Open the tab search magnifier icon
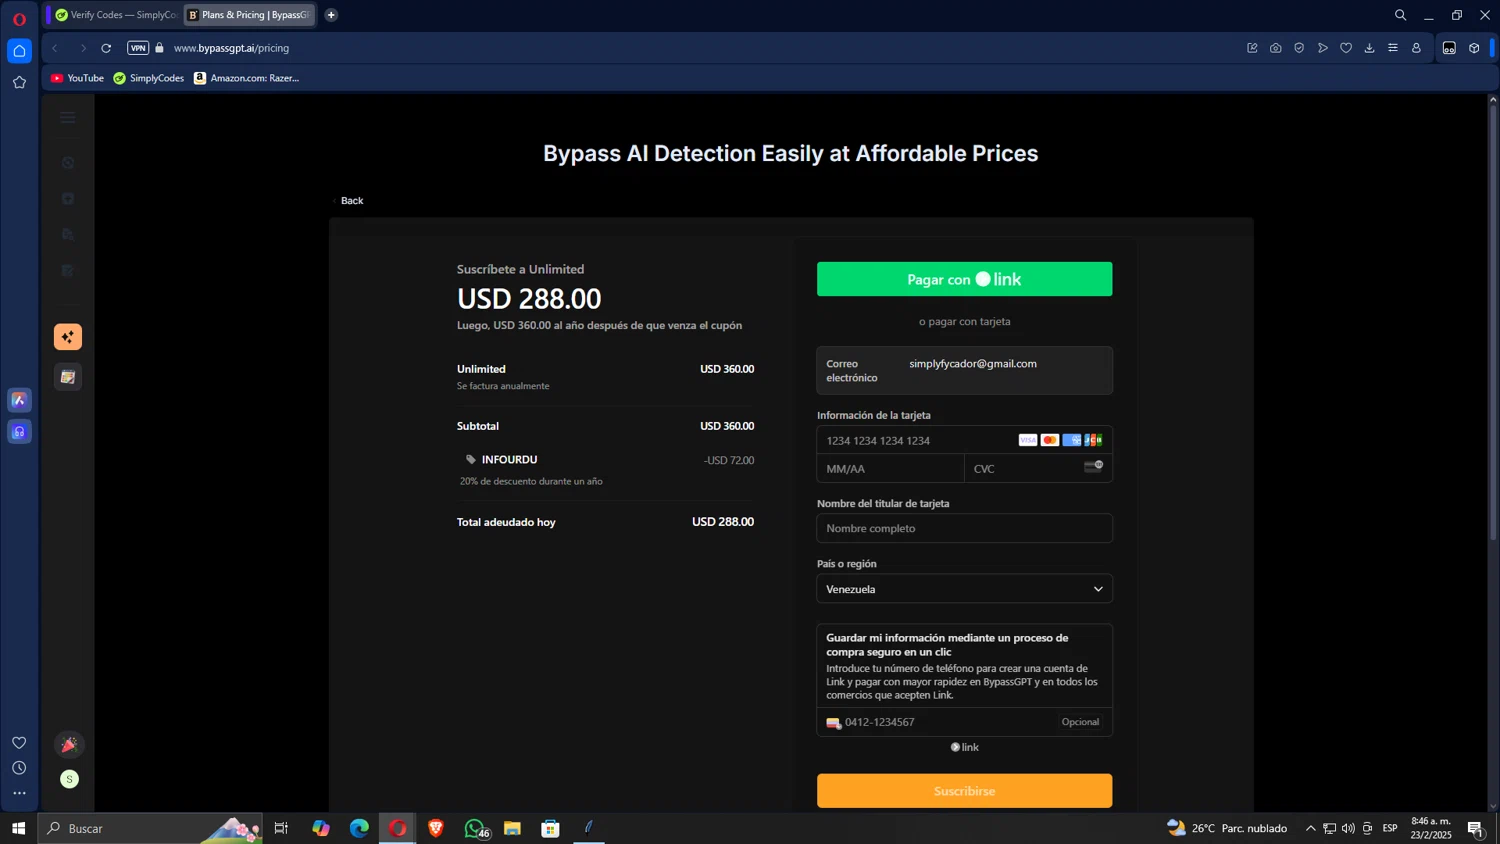 (1400, 15)
